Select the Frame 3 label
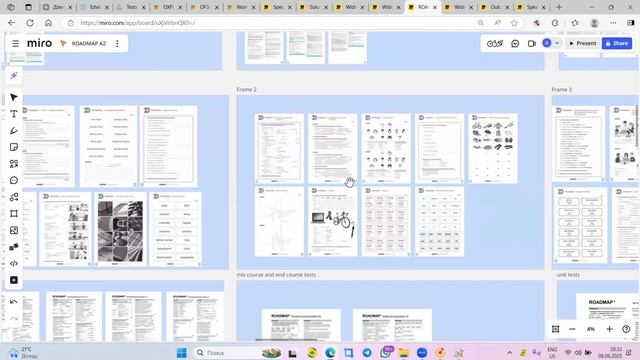The image size is (640, 360). click(562, 89)
